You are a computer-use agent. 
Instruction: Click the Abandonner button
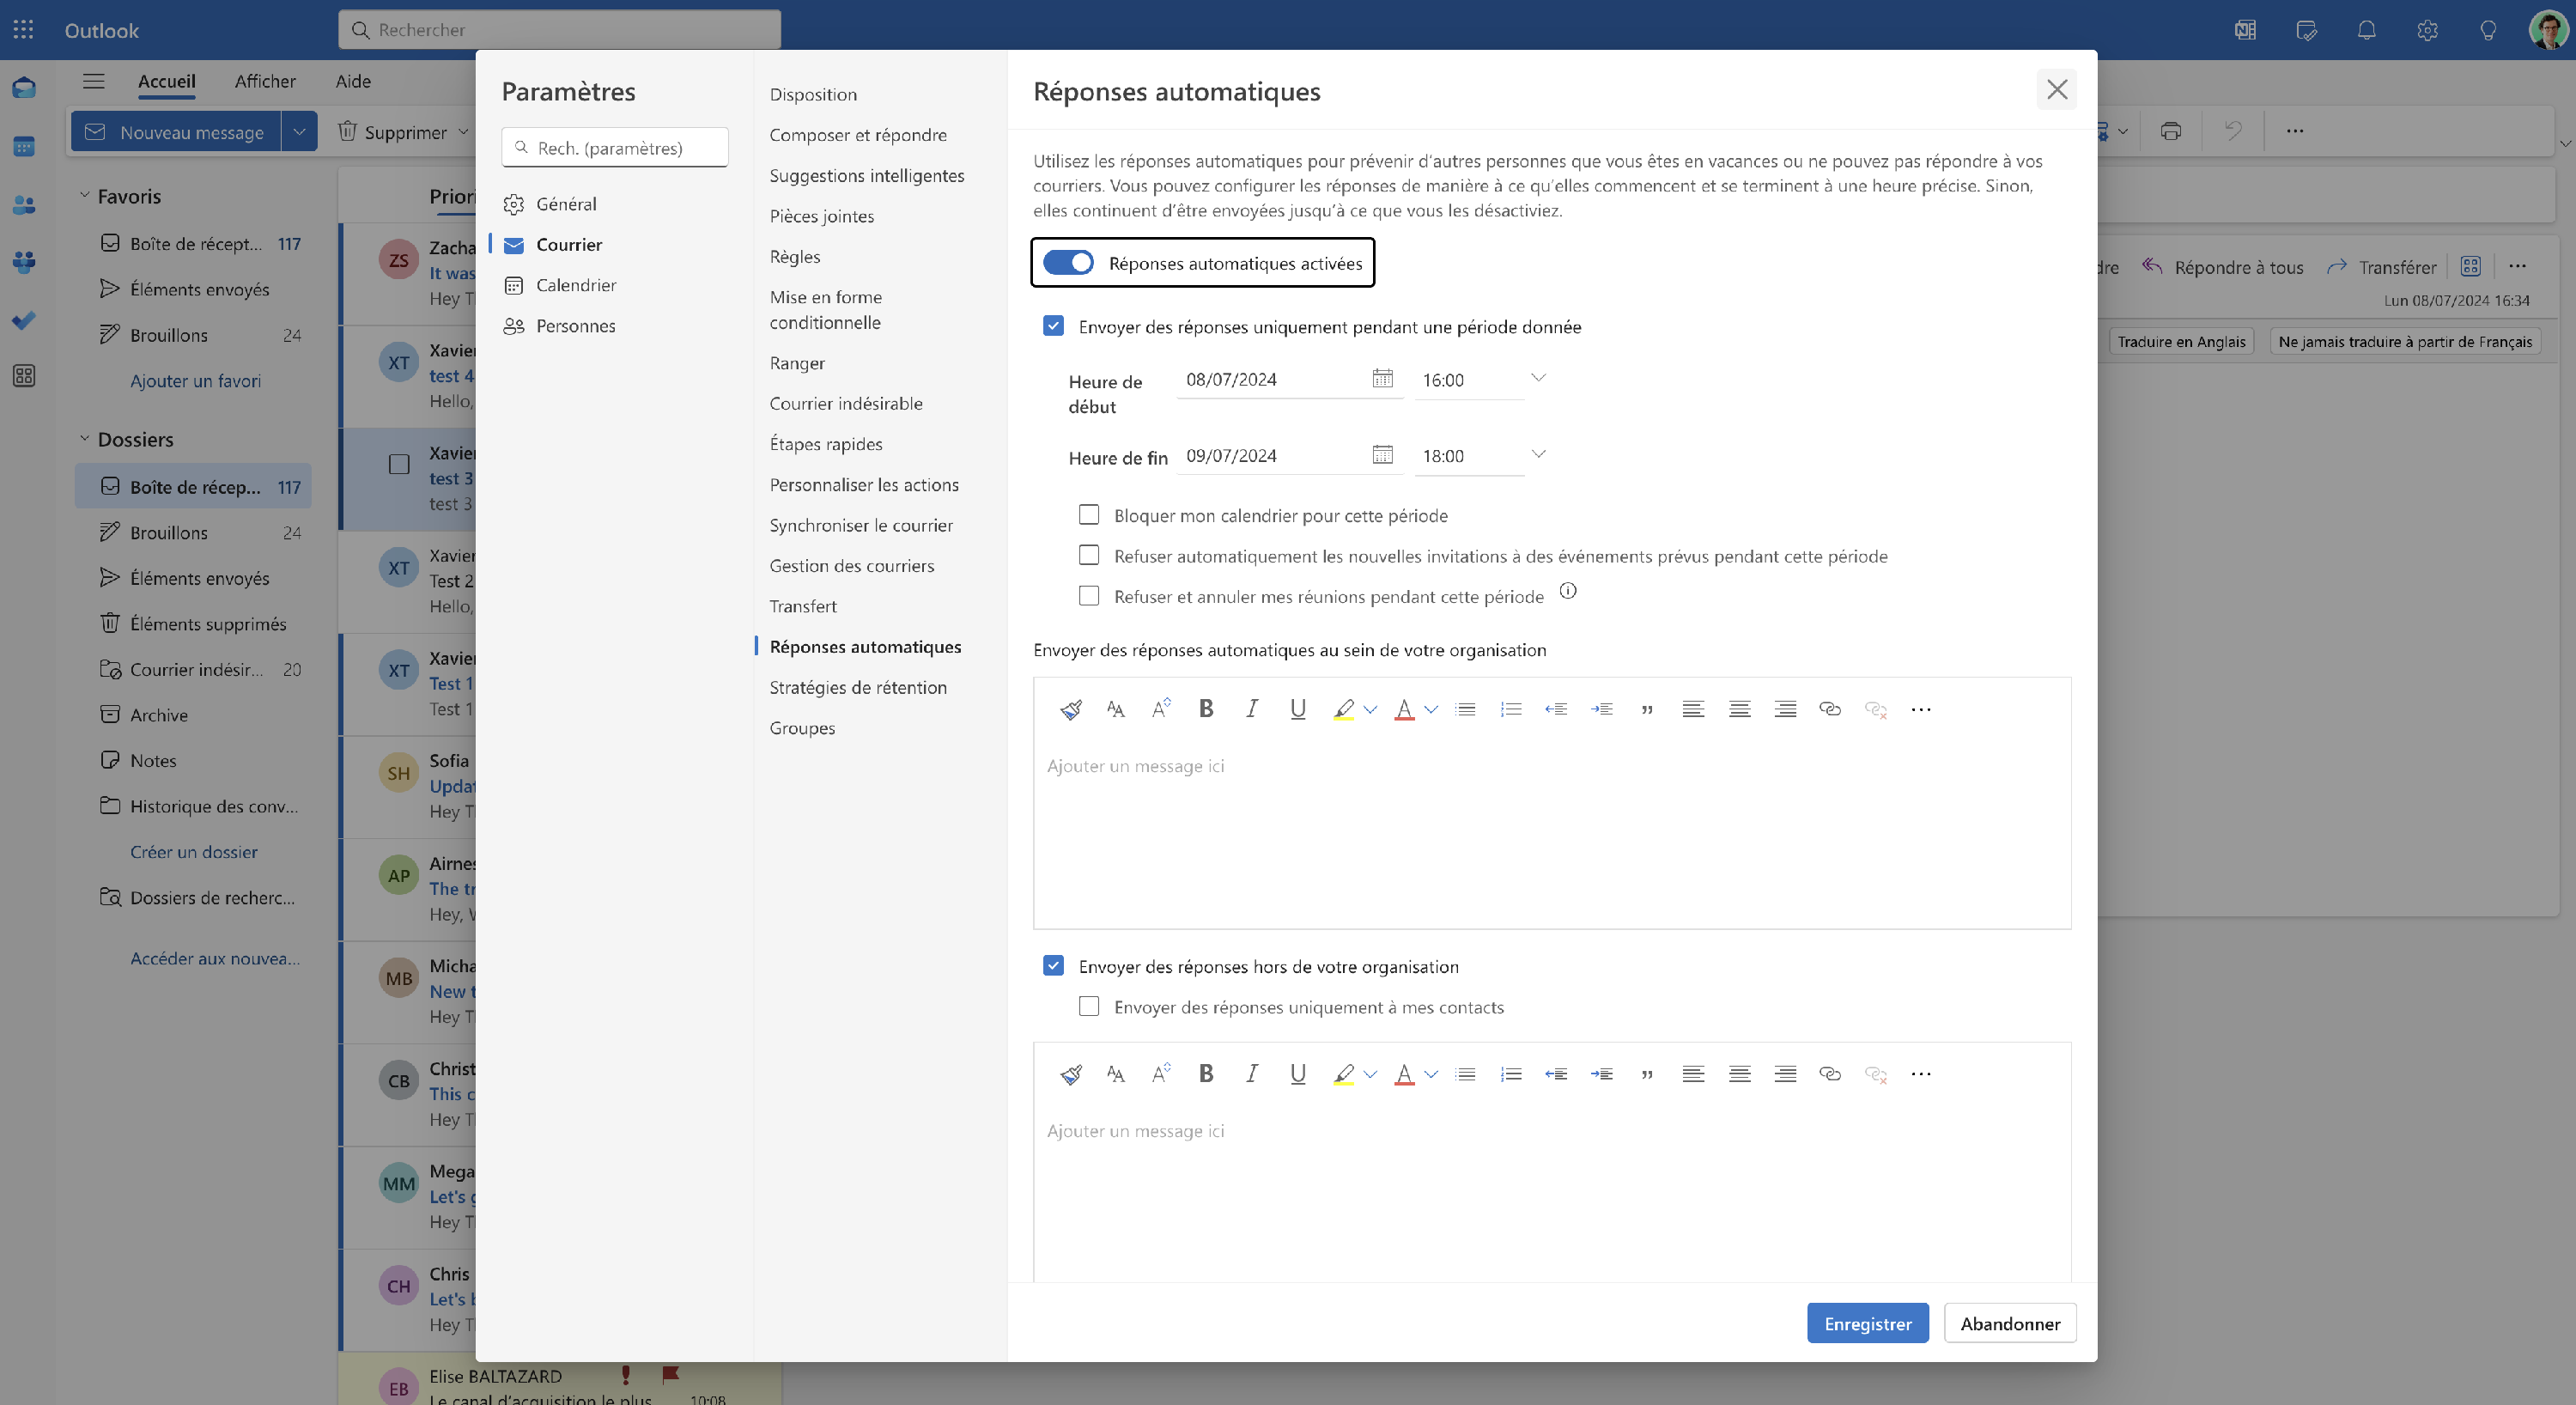click(2010, 1323)
